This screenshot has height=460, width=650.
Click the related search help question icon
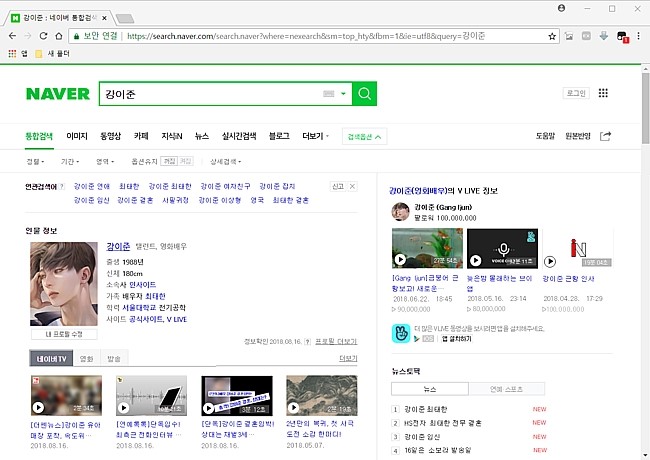point(62,187)
